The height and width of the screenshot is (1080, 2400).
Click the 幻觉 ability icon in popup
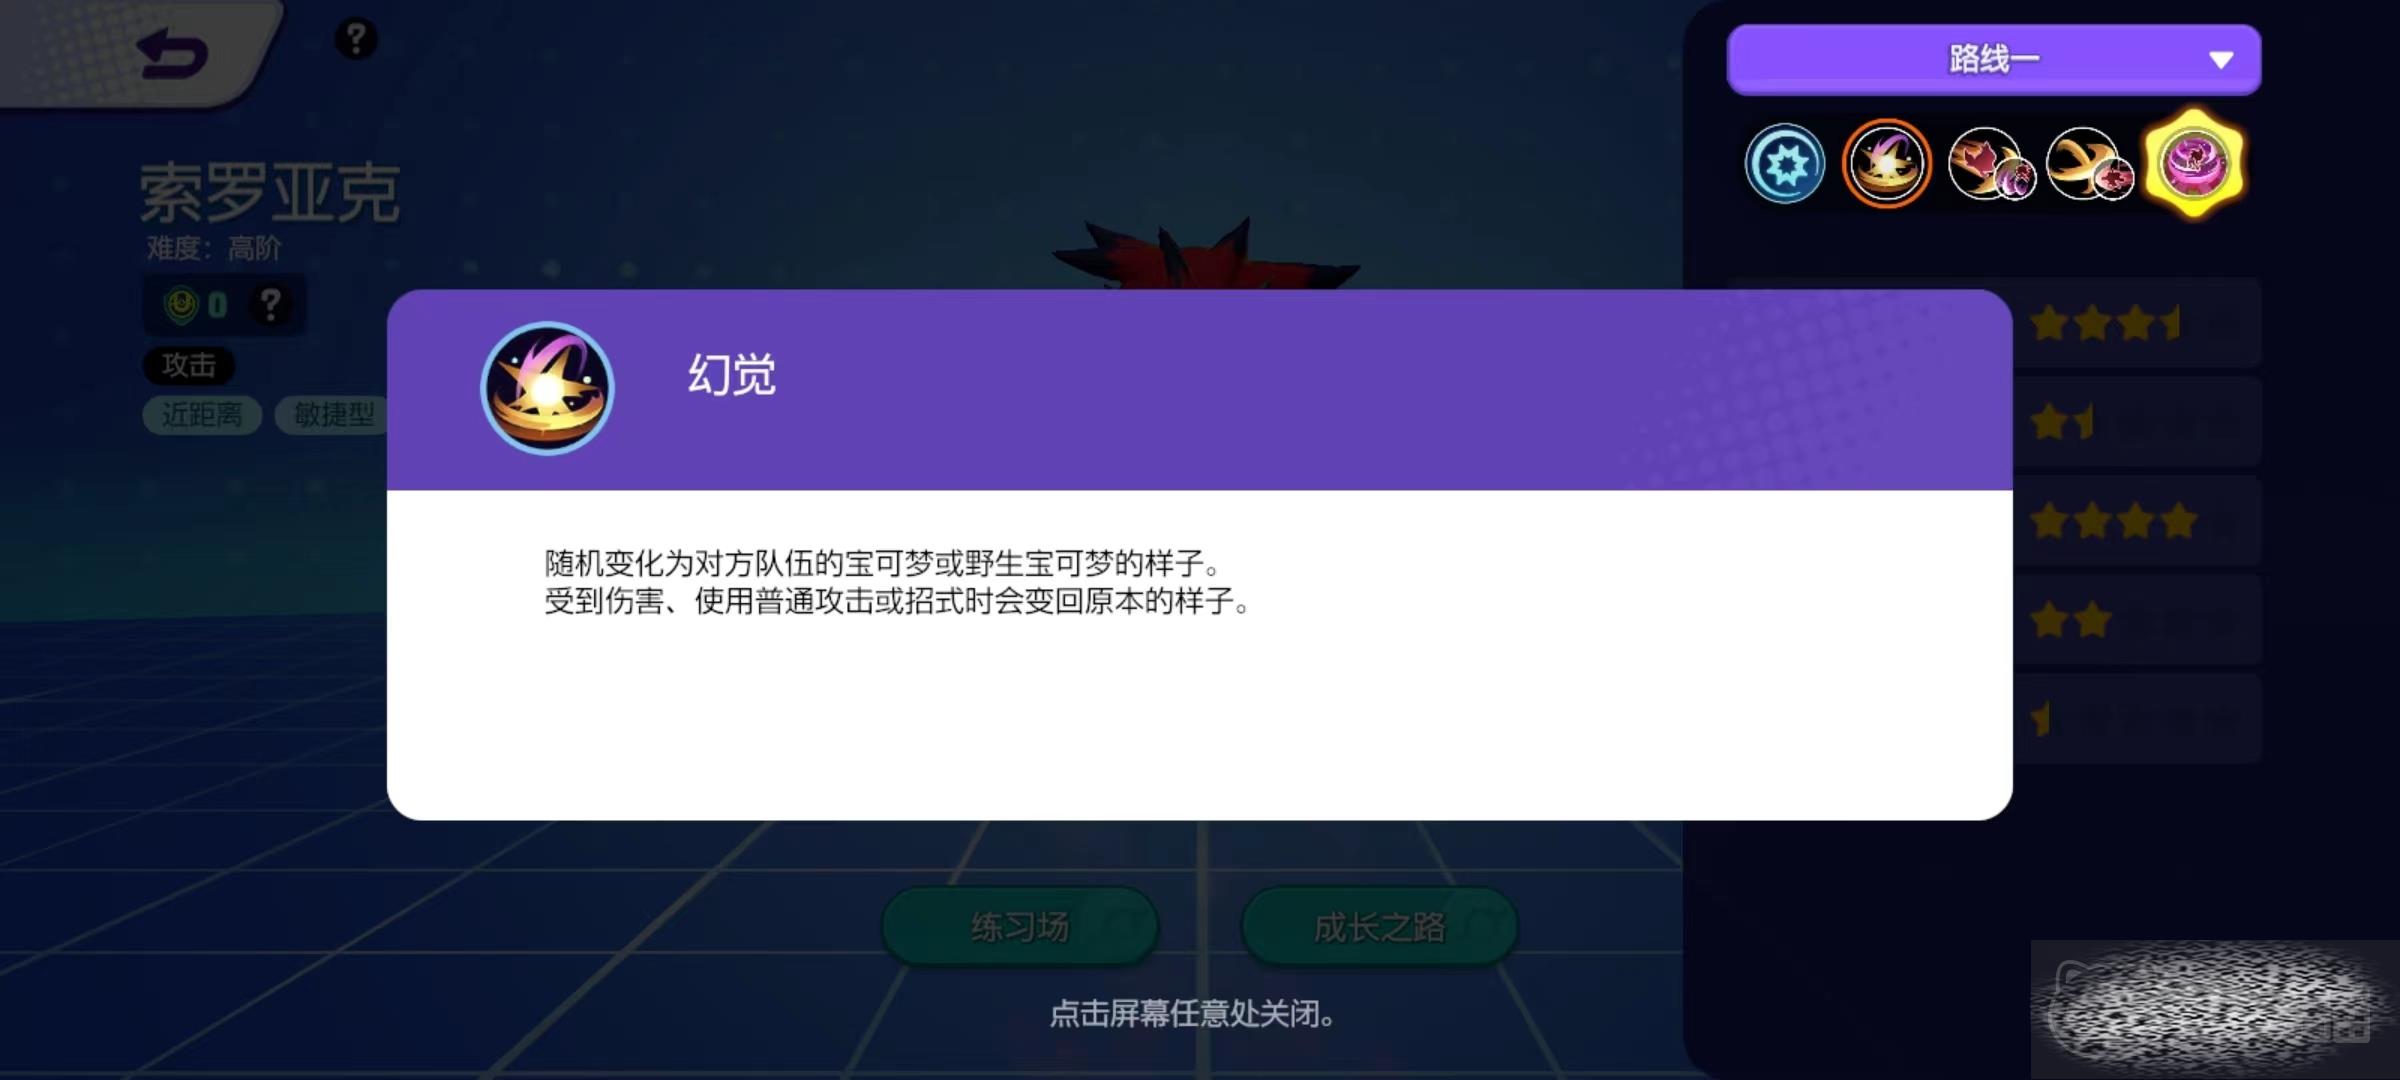547,388
